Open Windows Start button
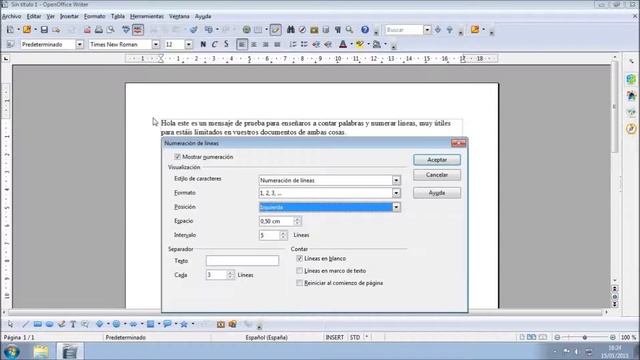The image size is (640, 360). (11, 351)
